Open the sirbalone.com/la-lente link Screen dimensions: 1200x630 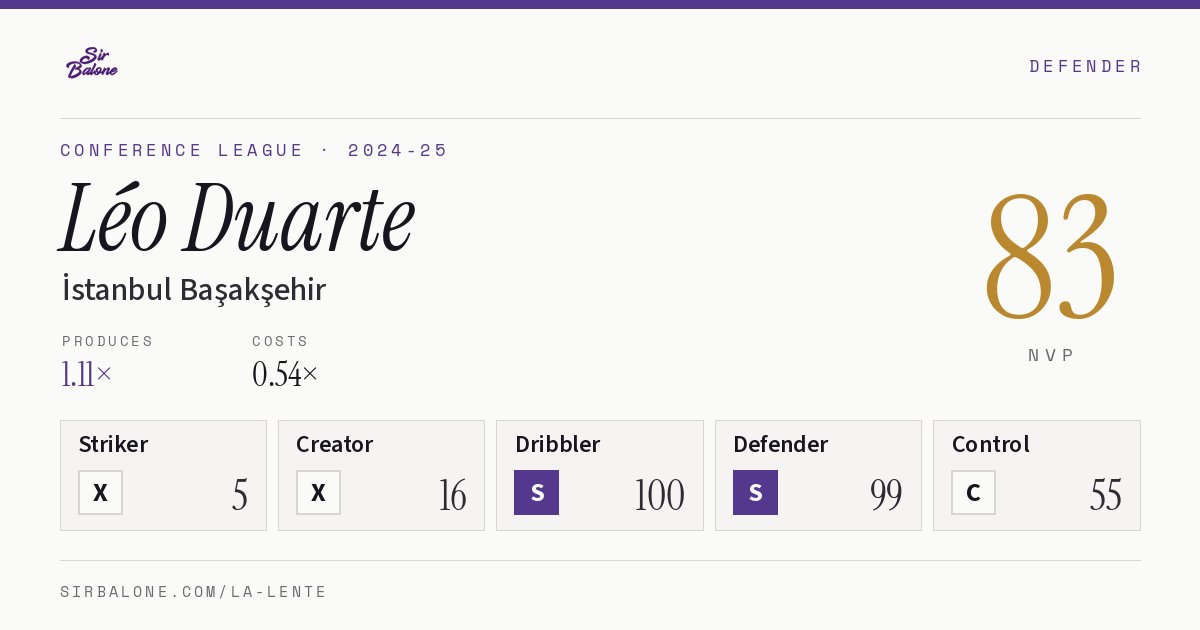pos(194,592)
